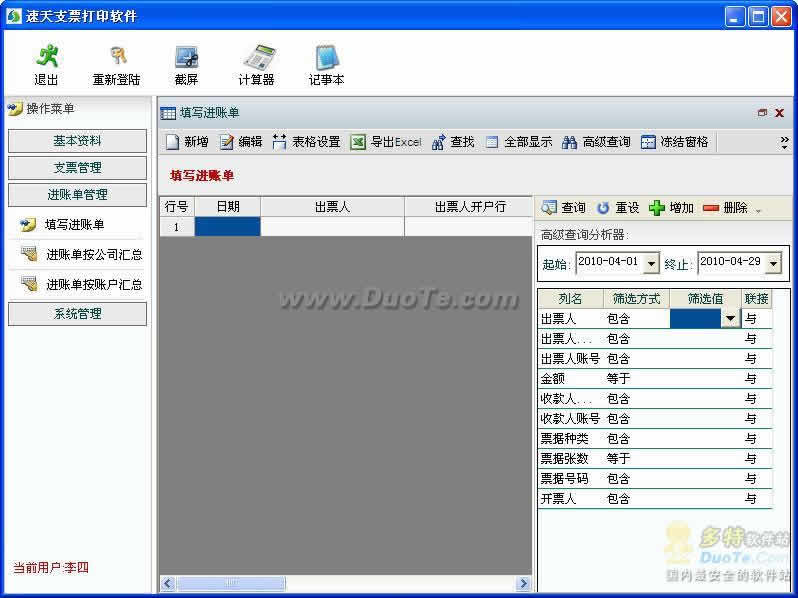Open the 记事本 notepad icon
Screen dimensions: 798x598
[x=326, y=65]
